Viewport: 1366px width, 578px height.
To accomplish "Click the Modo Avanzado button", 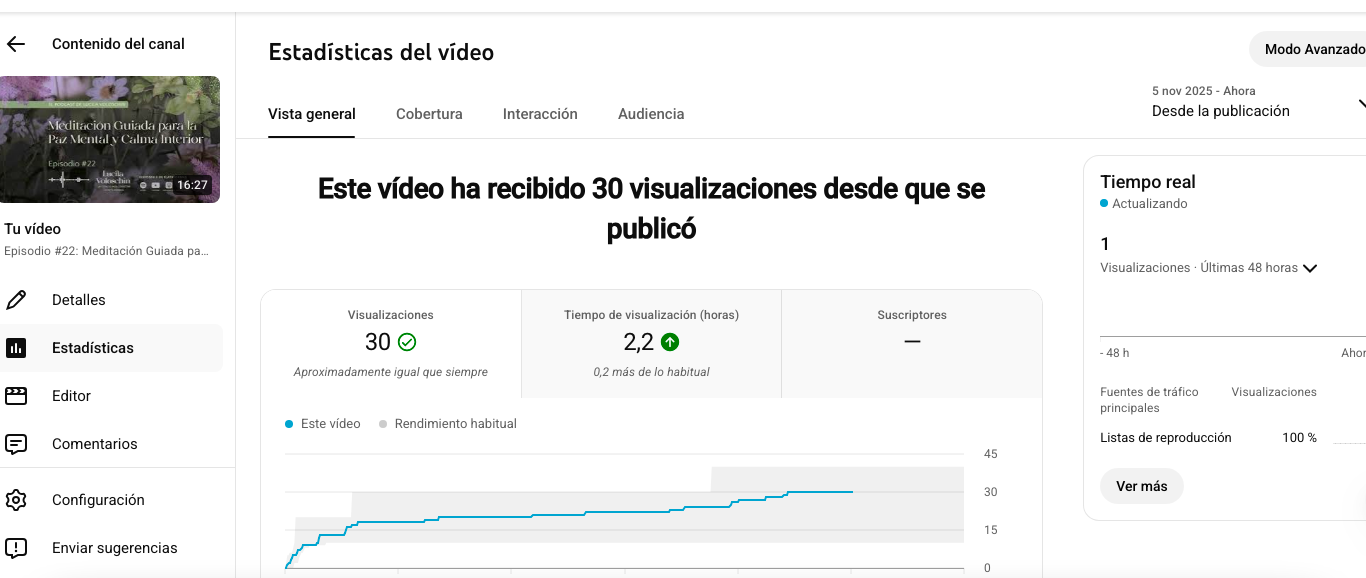I will [1312, 49].
